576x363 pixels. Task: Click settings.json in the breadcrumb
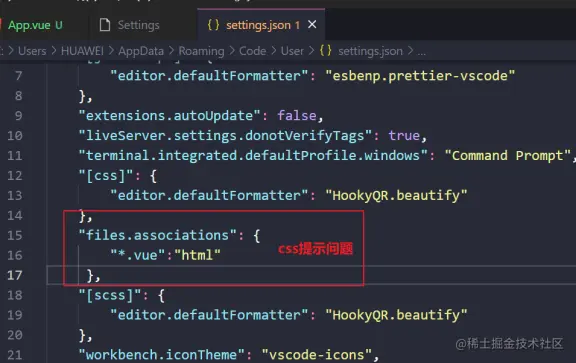pos(370,51)
